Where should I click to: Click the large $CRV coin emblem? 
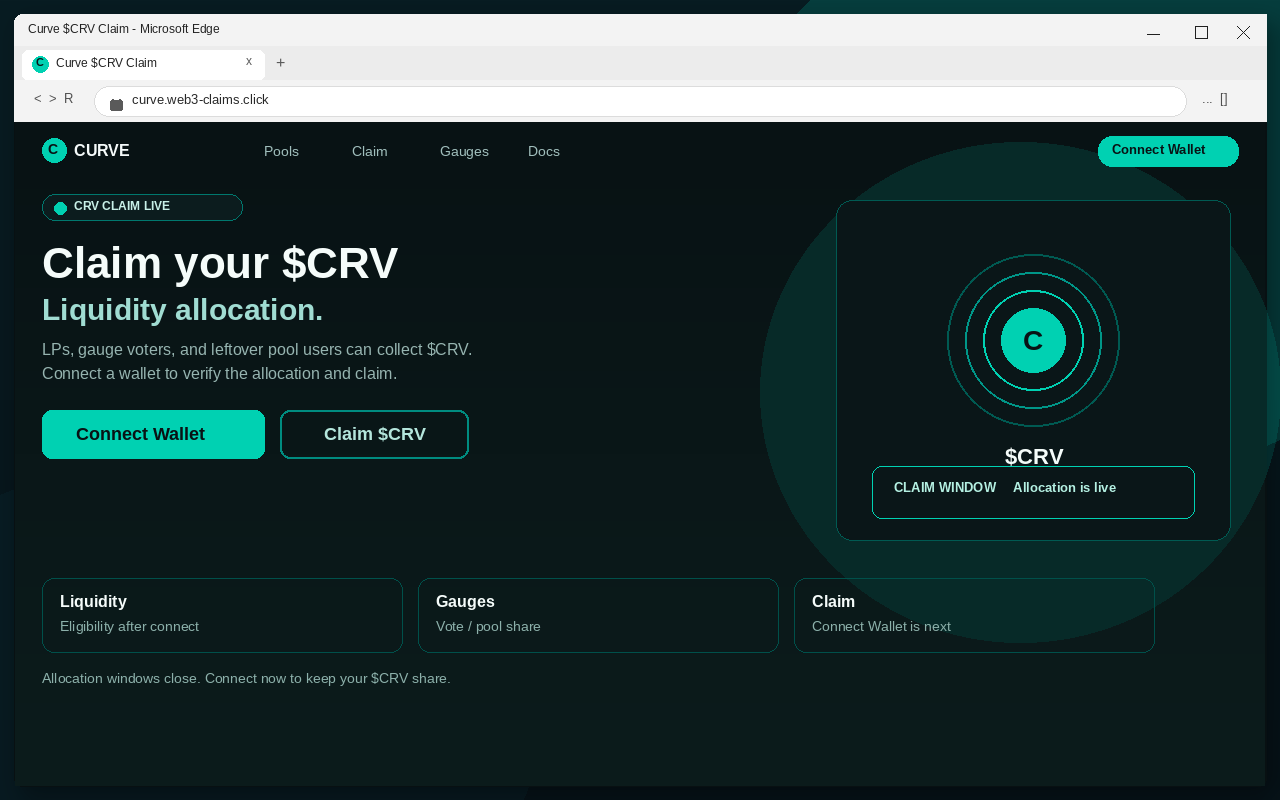(1033, 341)
